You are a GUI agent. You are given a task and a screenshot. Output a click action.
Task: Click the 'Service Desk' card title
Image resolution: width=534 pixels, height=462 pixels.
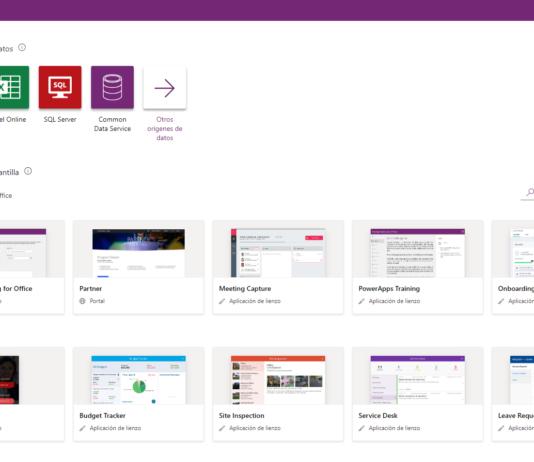378,416
